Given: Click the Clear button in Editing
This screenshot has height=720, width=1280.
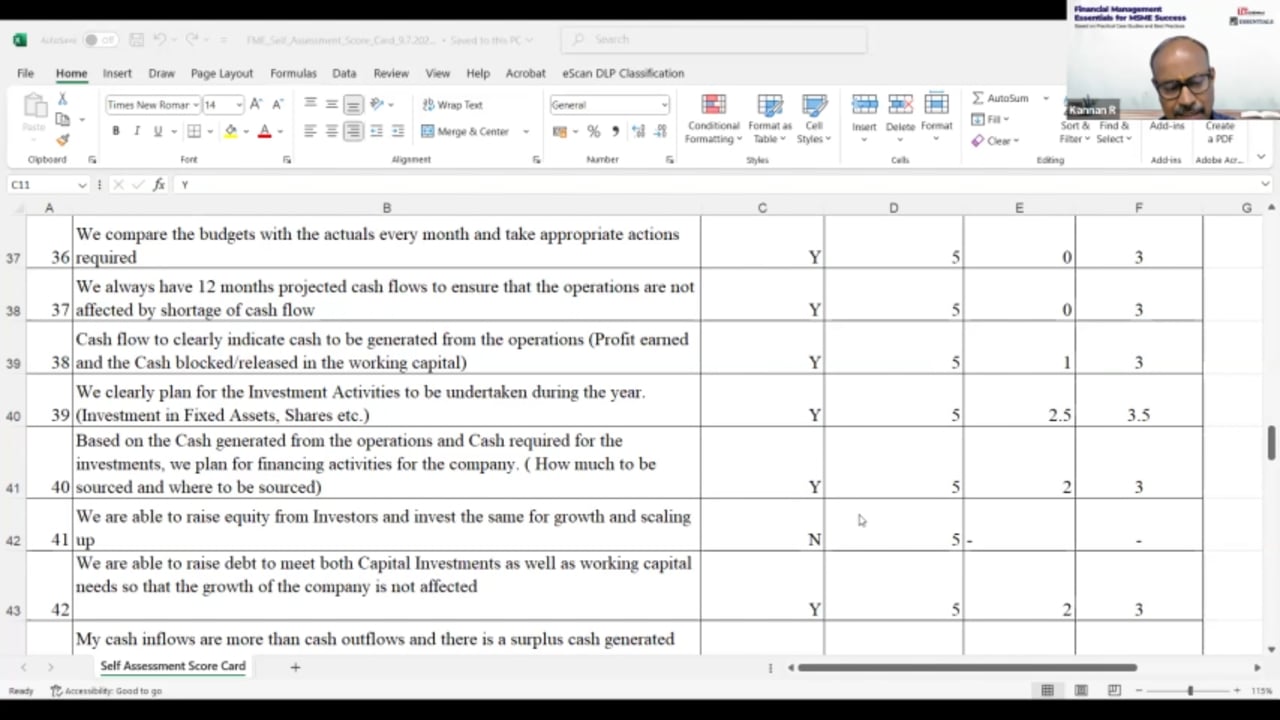Looking at the screenshot, I should 995,141.
